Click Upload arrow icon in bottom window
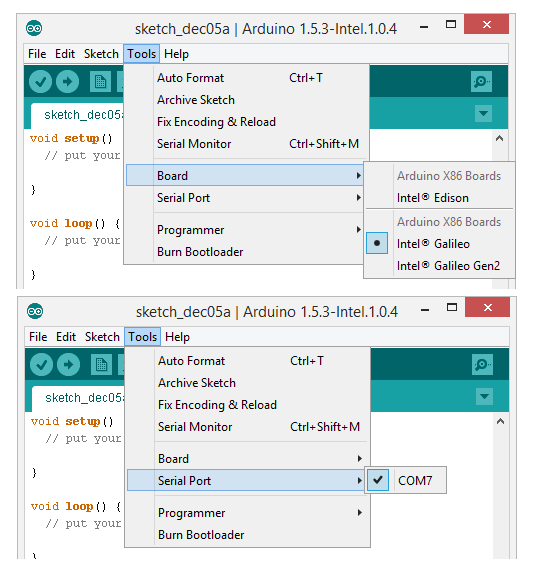Viewport: 538px width, 581px height. (x=69, y=365)
